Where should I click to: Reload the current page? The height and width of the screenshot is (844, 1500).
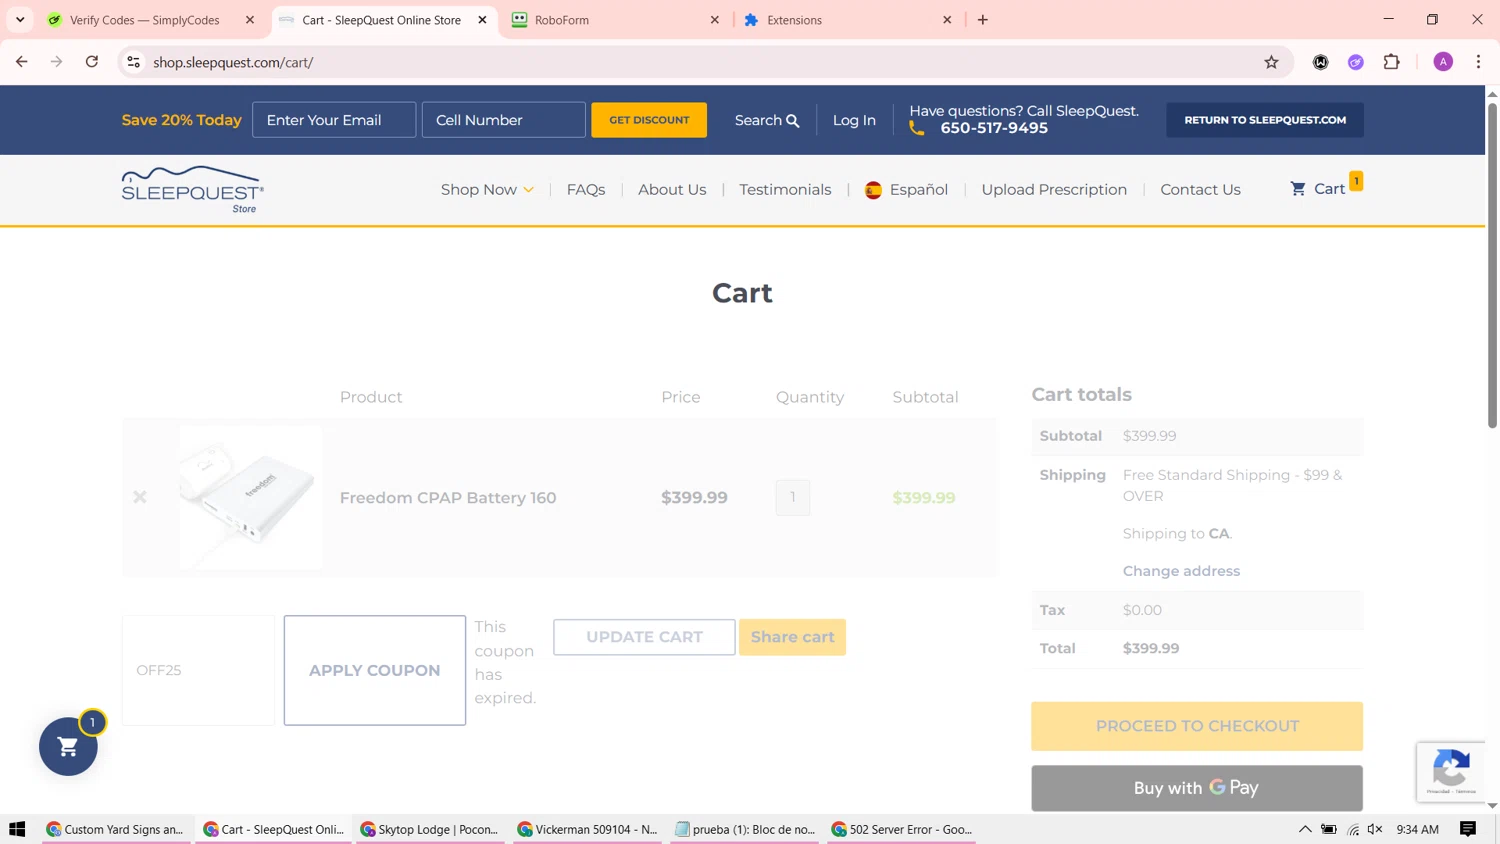click(x=92, y=62)
